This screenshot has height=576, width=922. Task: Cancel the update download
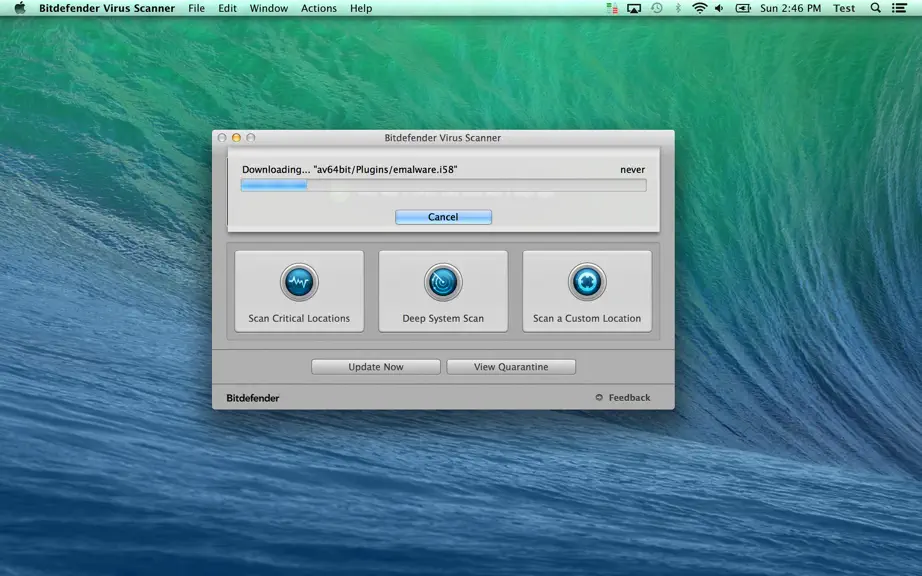[443, 217]
